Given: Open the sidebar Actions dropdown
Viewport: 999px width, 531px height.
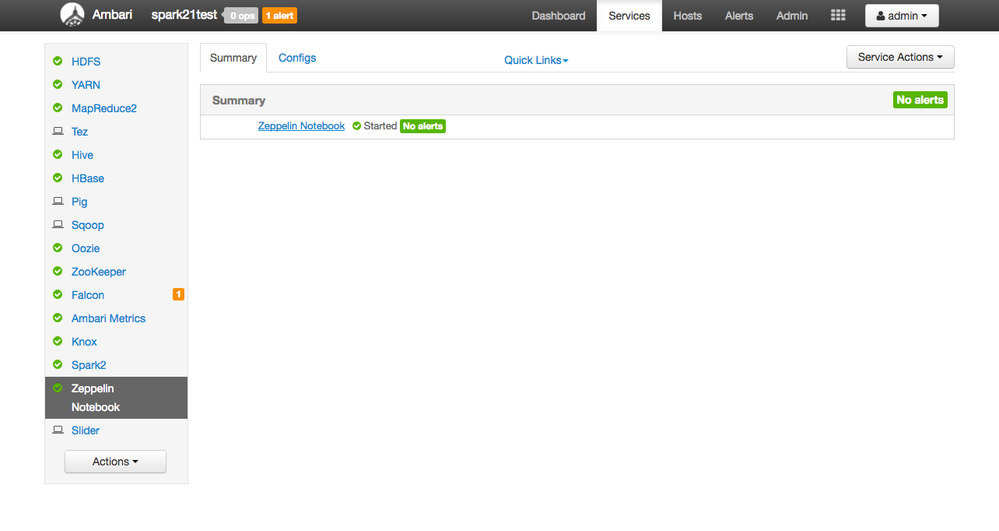Looking at the screenshot, I should point(115,462).
